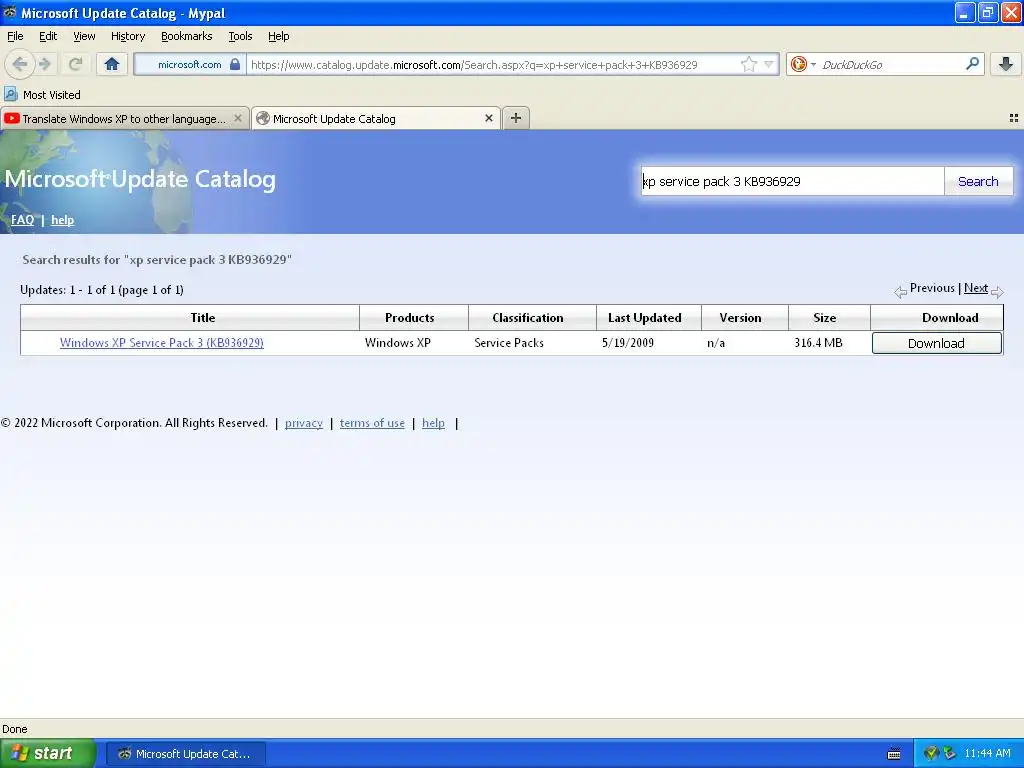Click the address bar URL field
1024x768 pixels.
click(493, 65)
